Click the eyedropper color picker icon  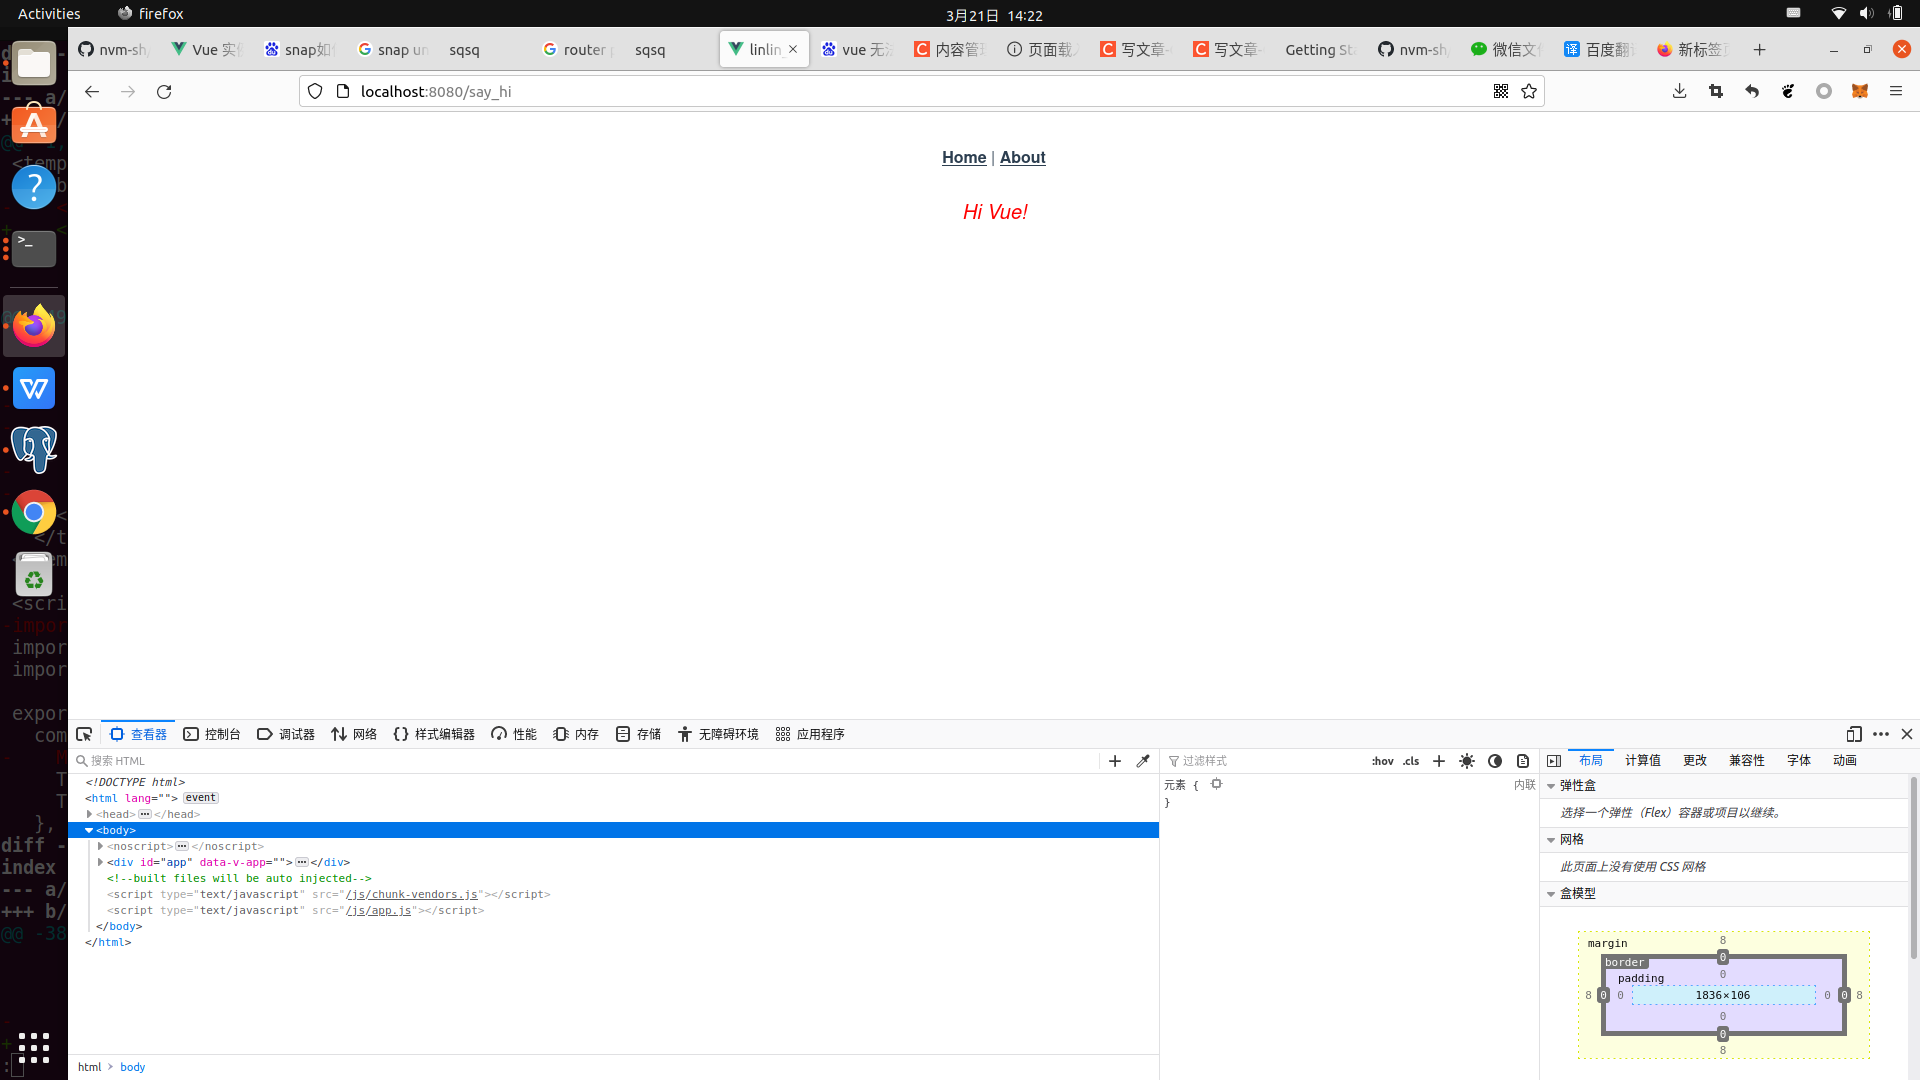click(1143, 761)
